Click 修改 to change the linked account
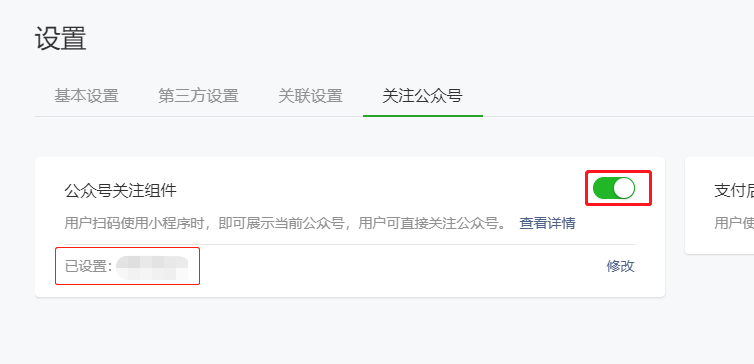This screenshot has height=364, width=754. pyautogui.click(x=620, y=266)
